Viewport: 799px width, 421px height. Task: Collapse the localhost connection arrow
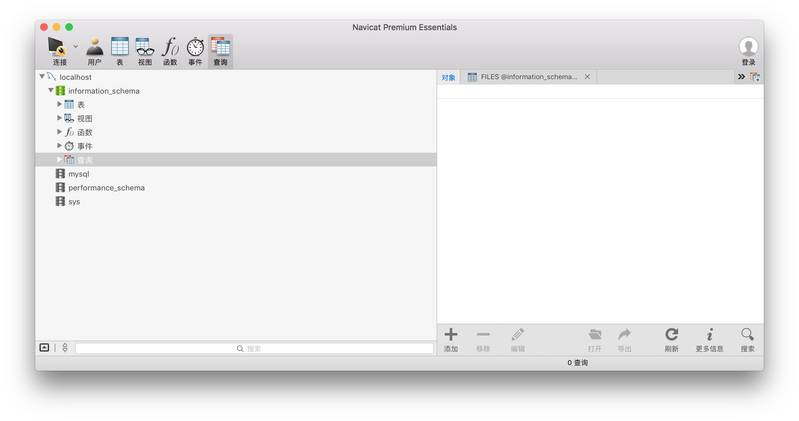coord(42,76)
